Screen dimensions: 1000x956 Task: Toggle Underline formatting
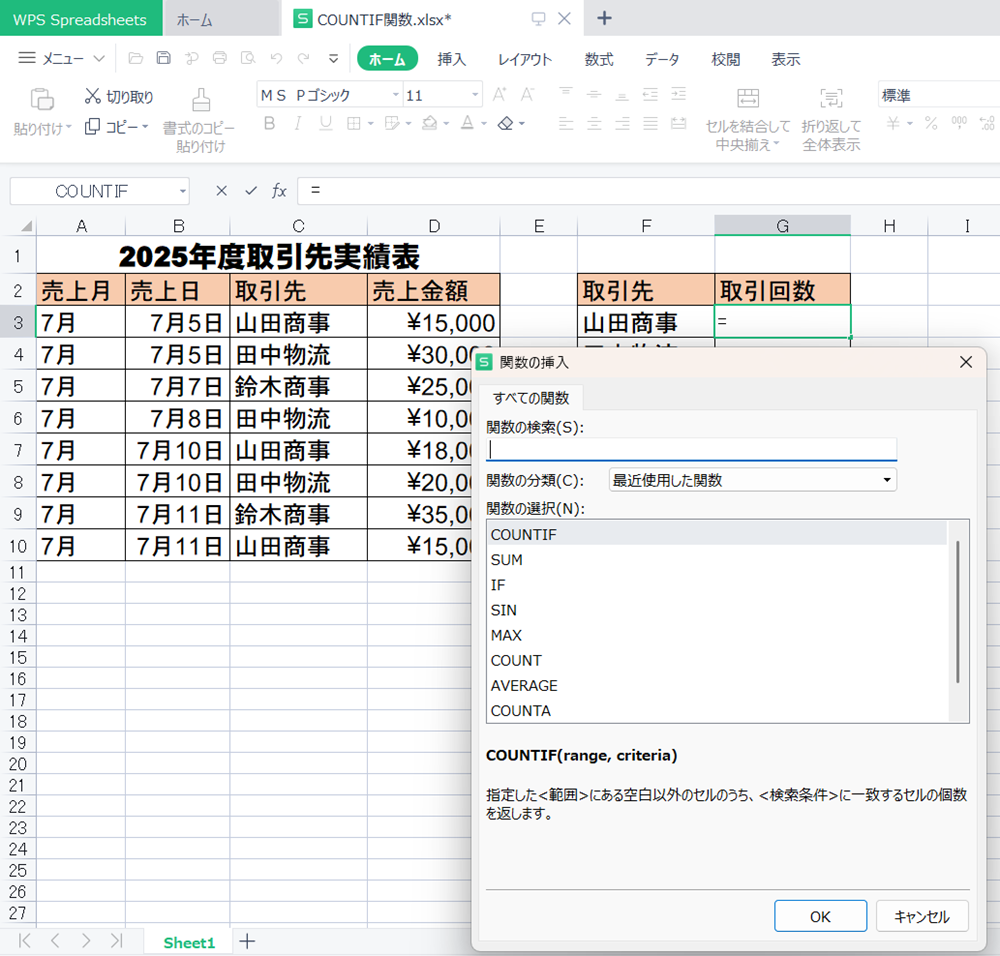click(325, 123)
